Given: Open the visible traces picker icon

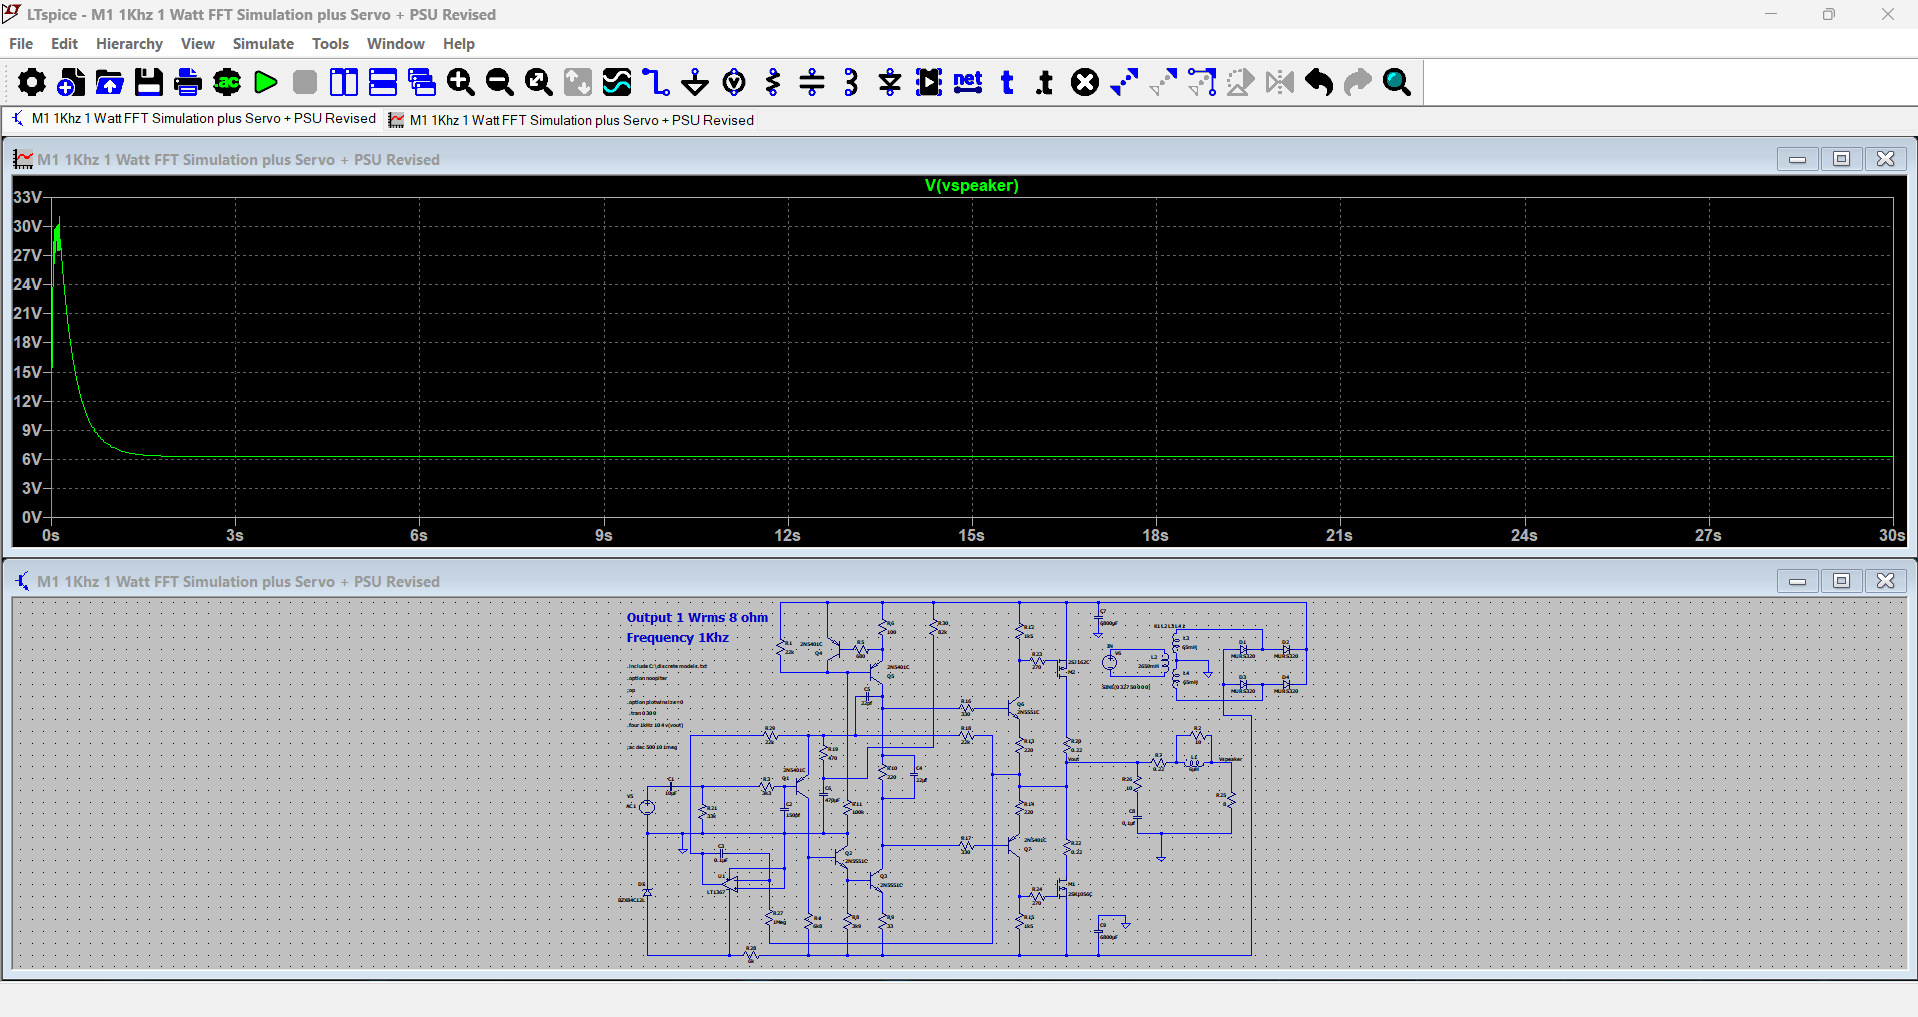Looking at the screenshot, I should [x=617, y=82].
